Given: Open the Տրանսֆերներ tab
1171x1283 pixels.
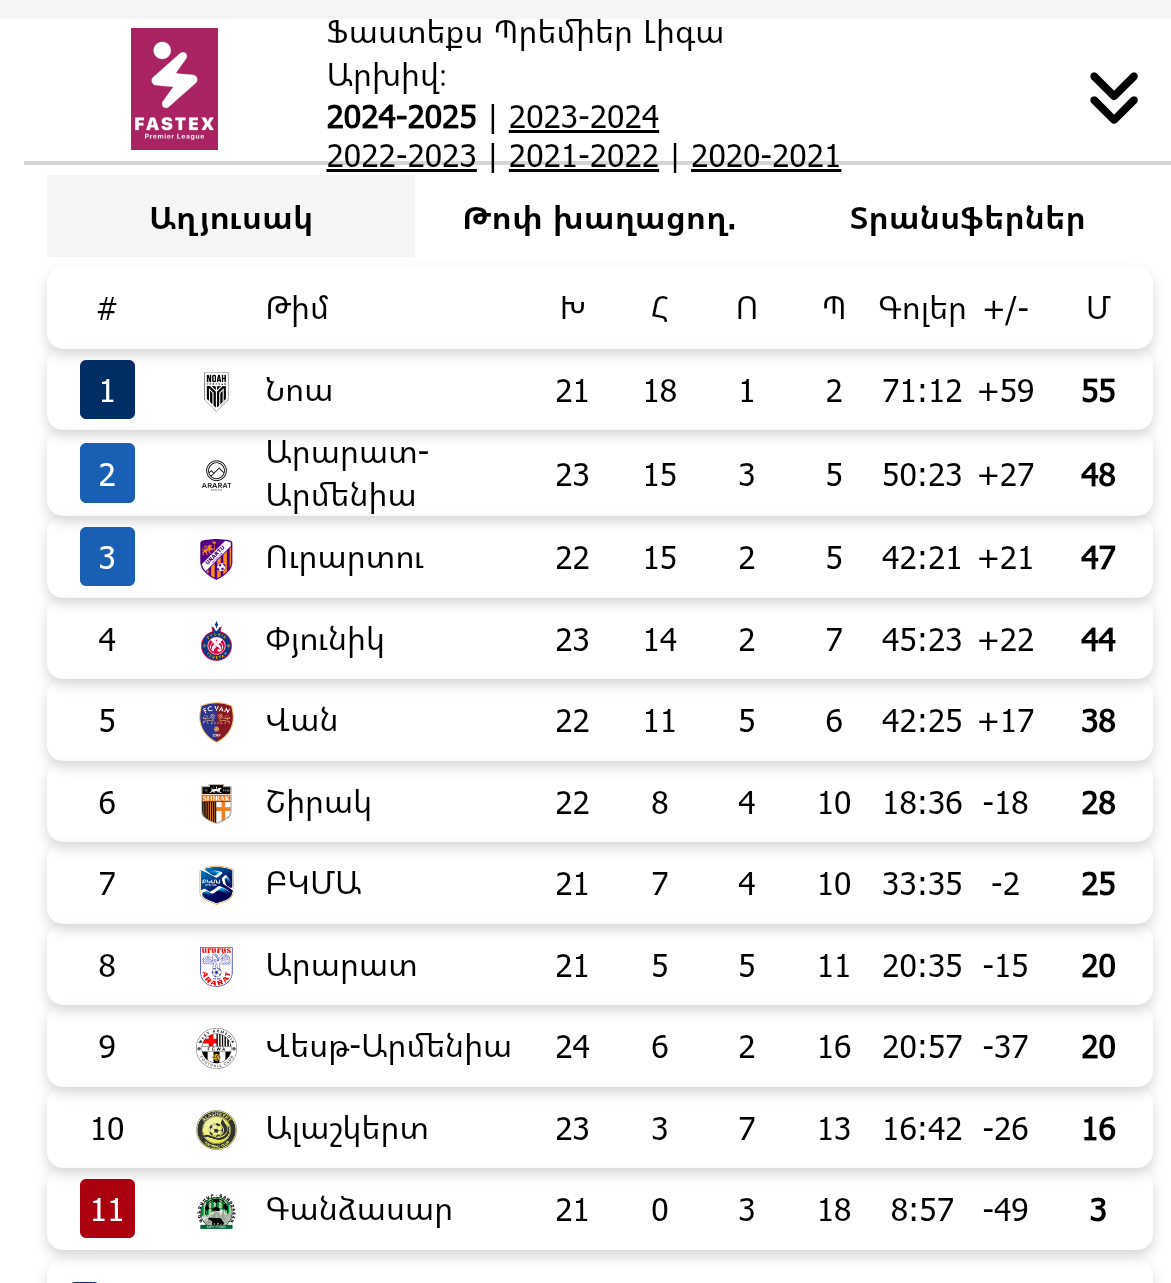Looking at the screenshot, I should pos(967,219).
